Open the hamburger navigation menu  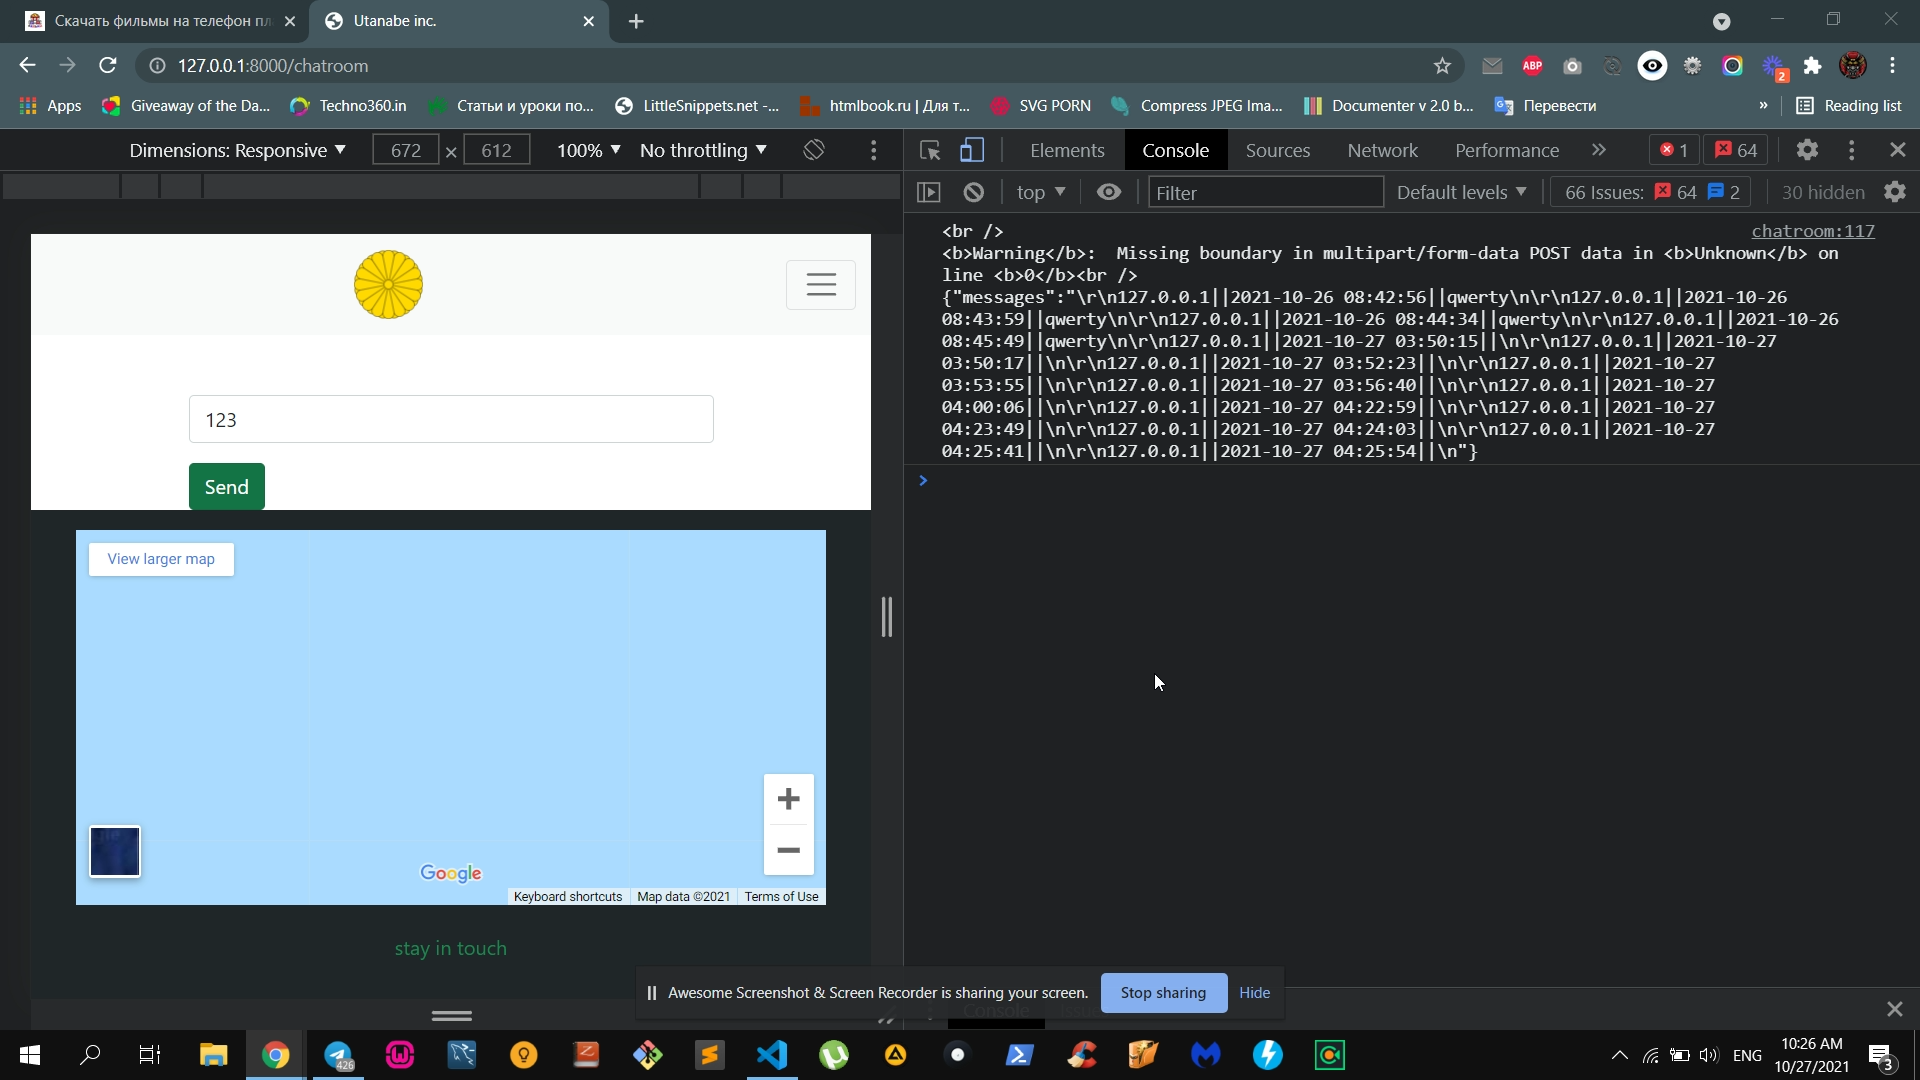tap(821, 285)
